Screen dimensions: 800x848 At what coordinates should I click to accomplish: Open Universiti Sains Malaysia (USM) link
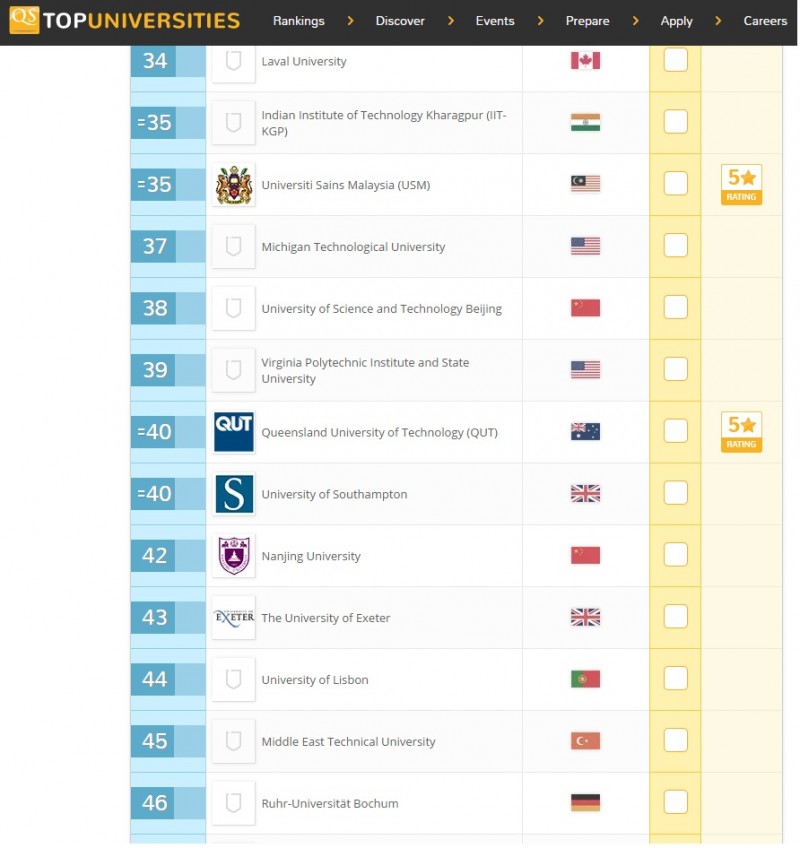pos(346,185)
